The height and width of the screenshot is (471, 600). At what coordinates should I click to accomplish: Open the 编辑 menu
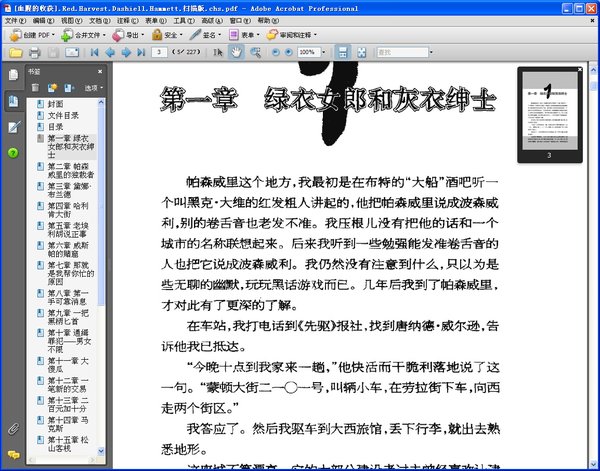tap(43, 21)
